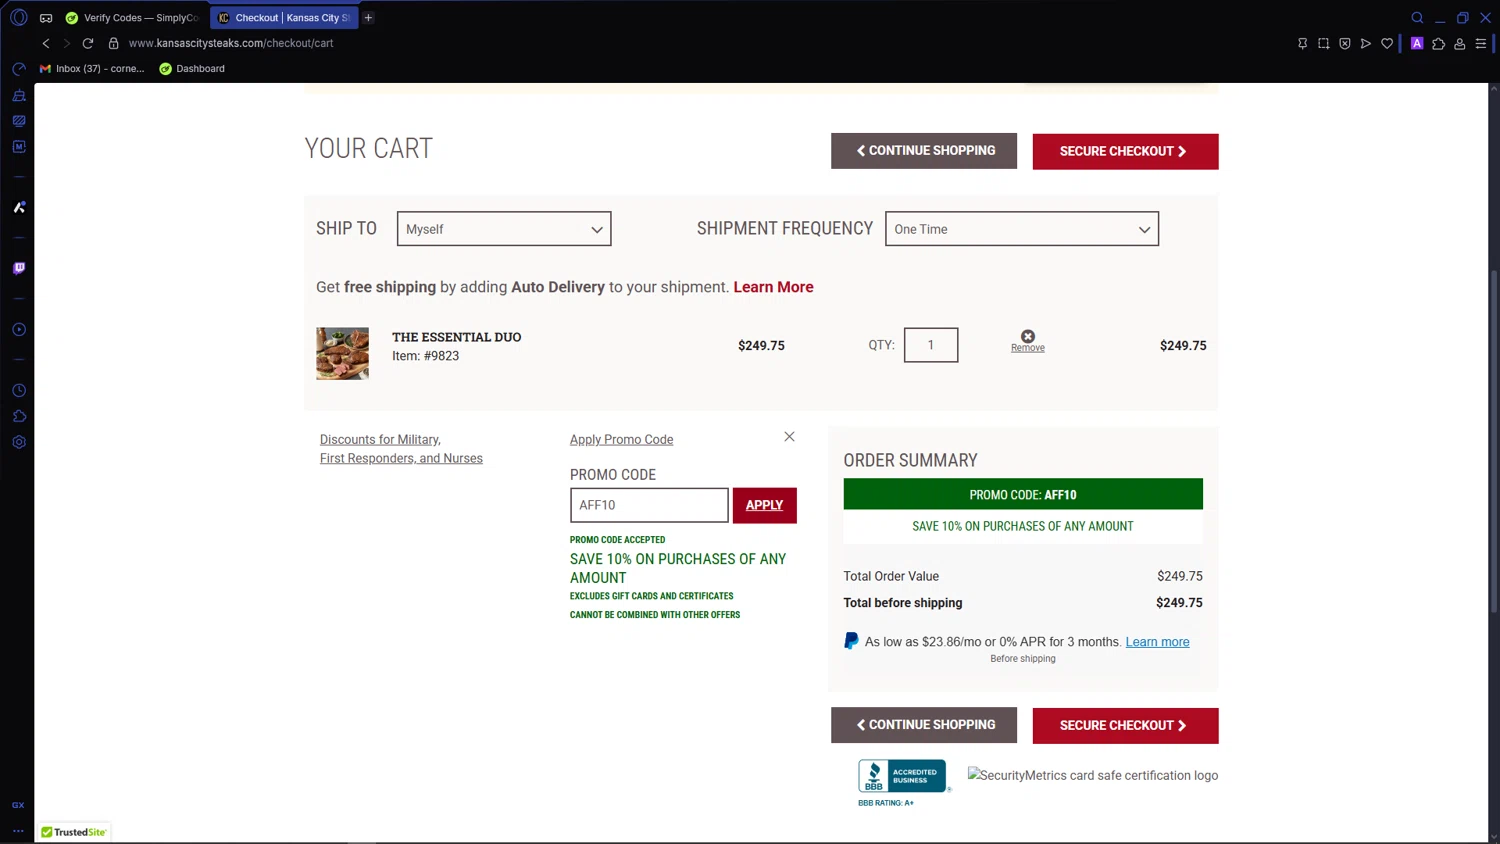This screenshot has height=844, width=1500.
Task: Take a snapshot with the capture icon
Action: (1323, 43)
